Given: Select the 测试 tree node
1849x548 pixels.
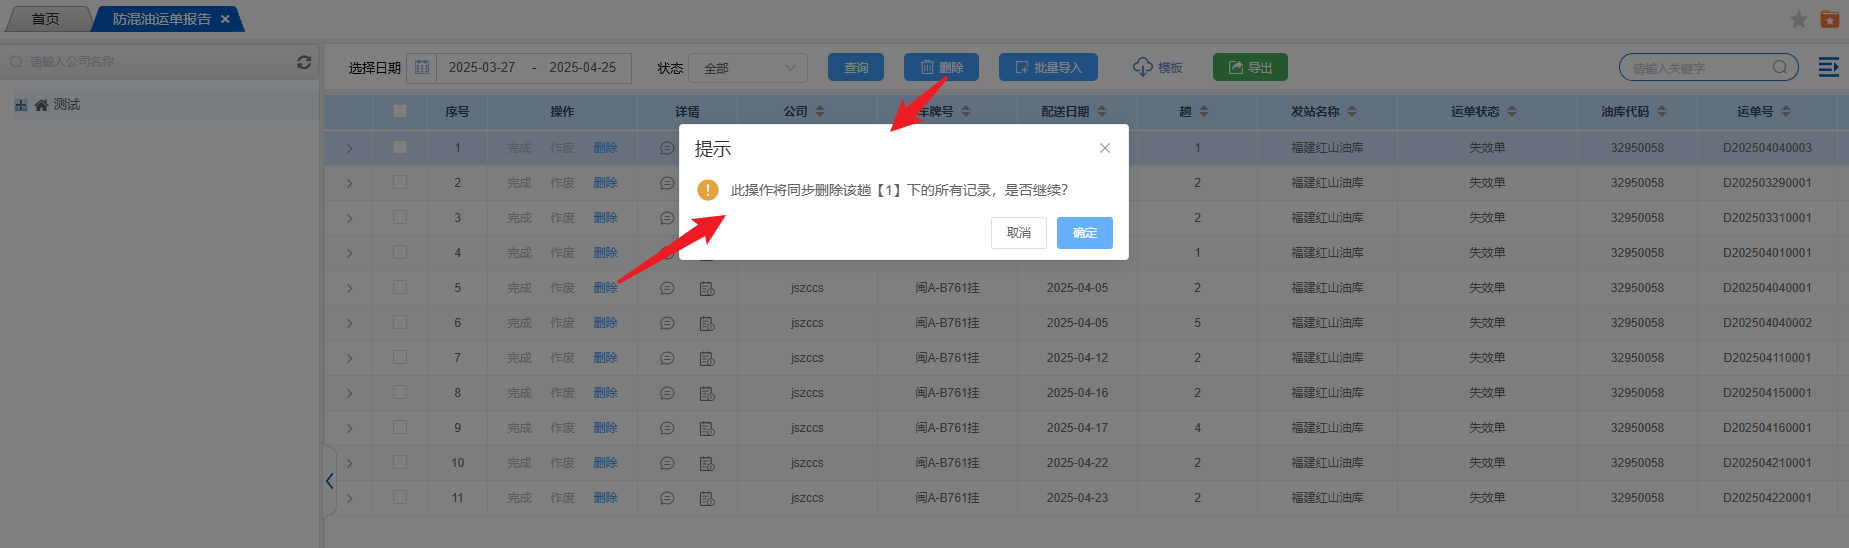Looking at the screenshot, I should point(66,105).
